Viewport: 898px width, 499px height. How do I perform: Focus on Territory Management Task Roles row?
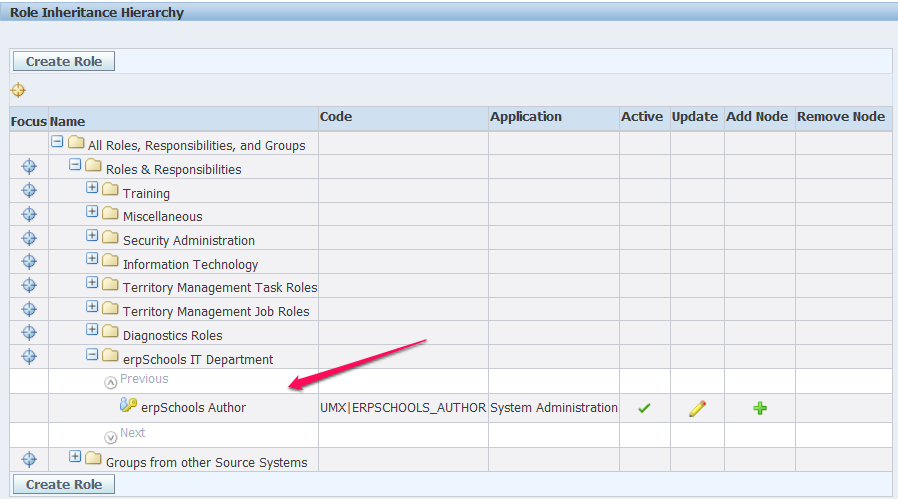(29, 285)
